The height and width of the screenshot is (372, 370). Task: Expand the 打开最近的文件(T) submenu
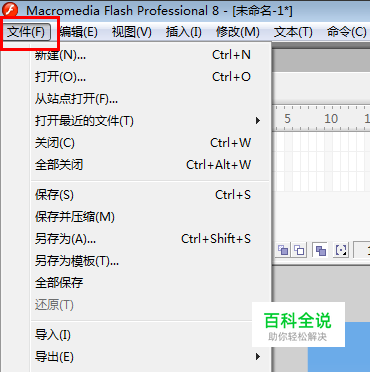150,121
